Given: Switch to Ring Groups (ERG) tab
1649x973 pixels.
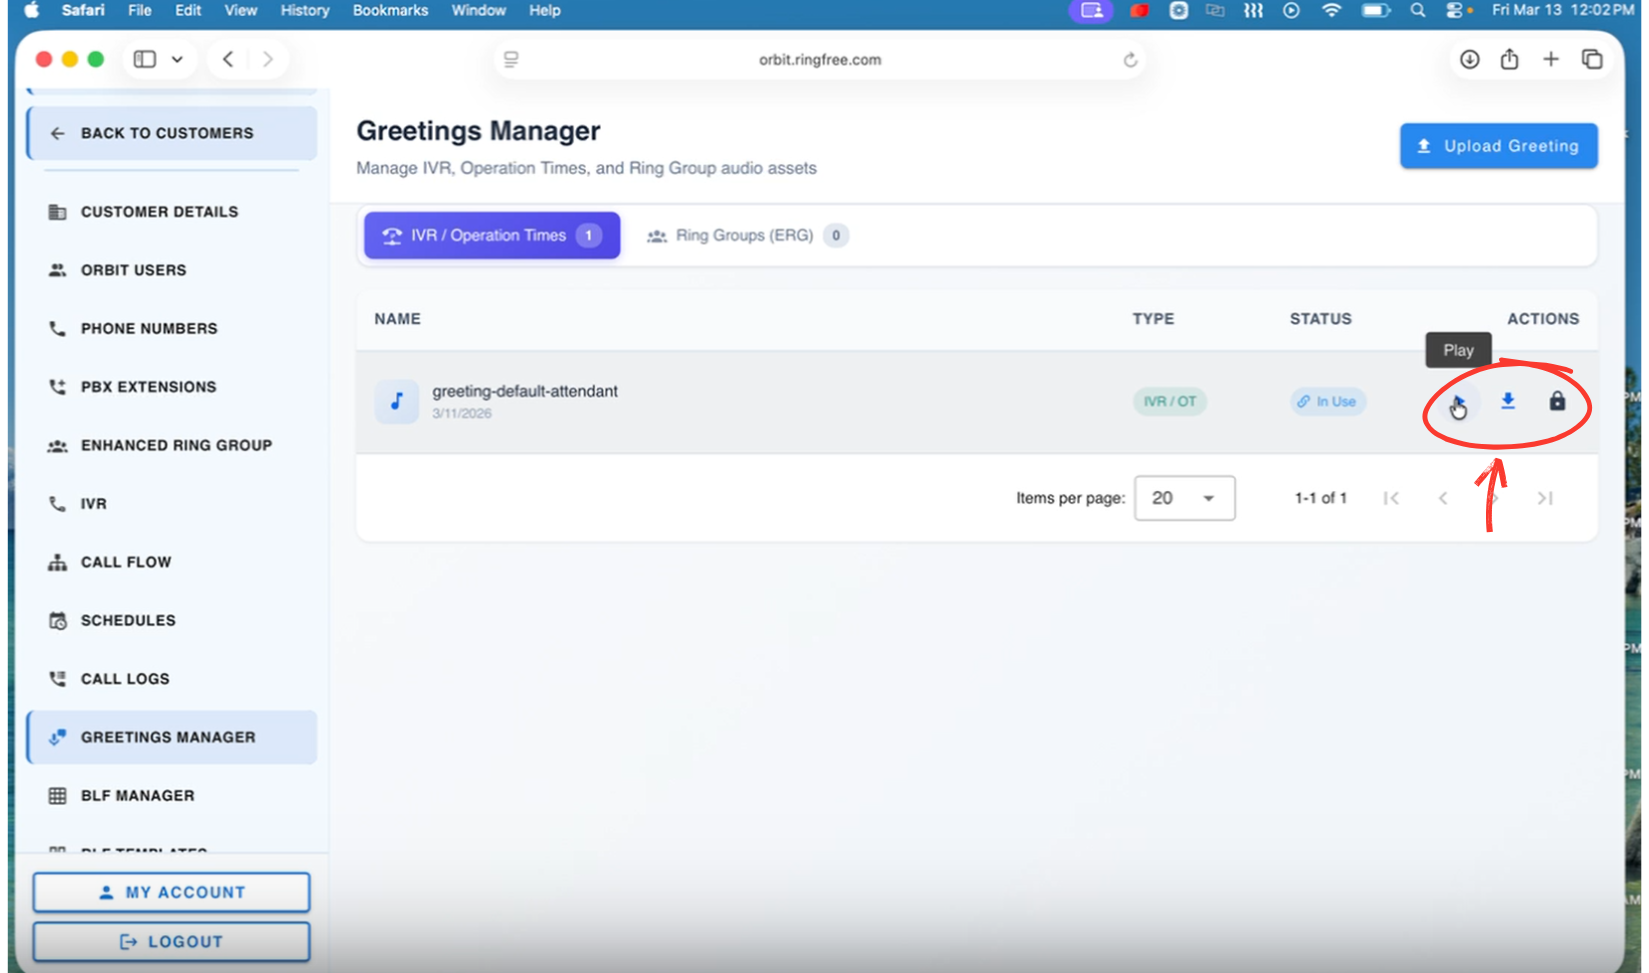Looking at the screenshot, I should (x=744, y=236).
